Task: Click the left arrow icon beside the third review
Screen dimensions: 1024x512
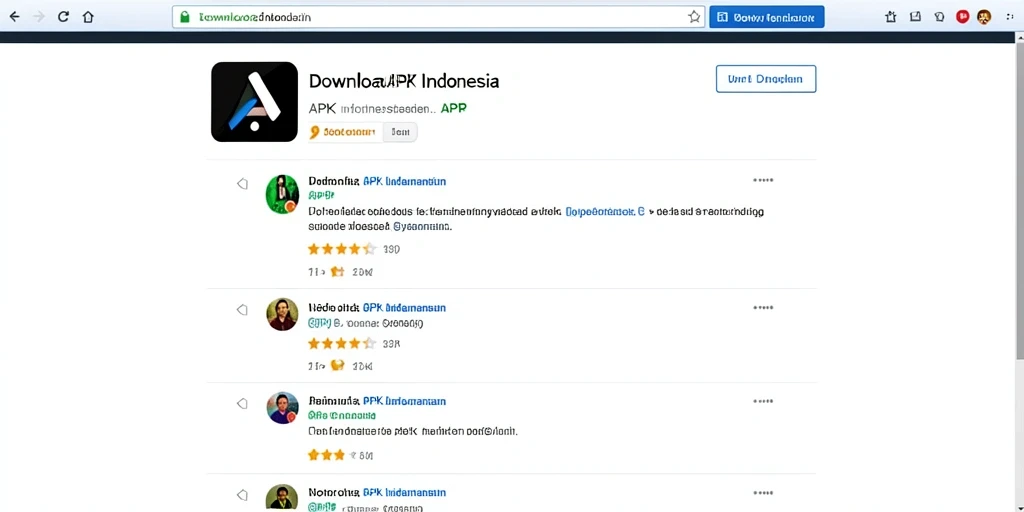Action: click(x=242, y=403)
